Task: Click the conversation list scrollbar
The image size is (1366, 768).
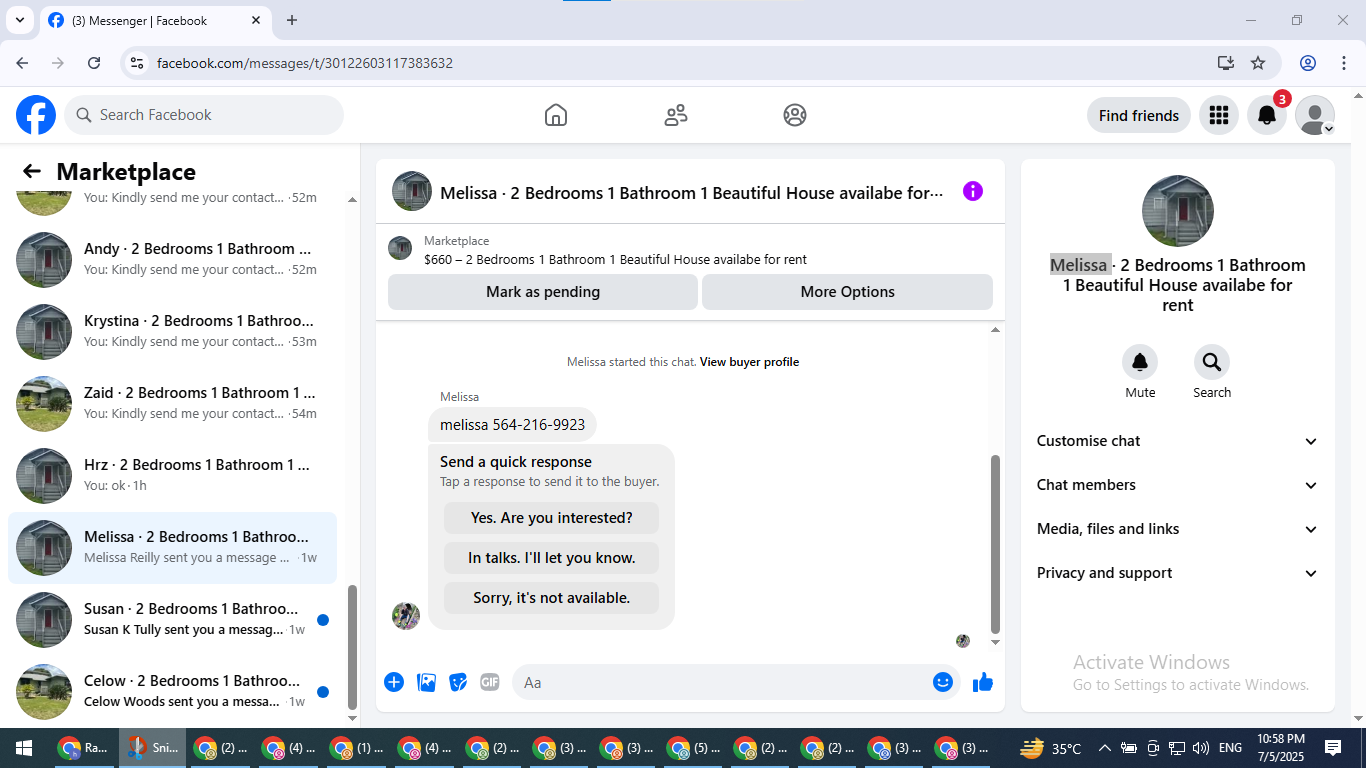Action: tap(352, 647)
